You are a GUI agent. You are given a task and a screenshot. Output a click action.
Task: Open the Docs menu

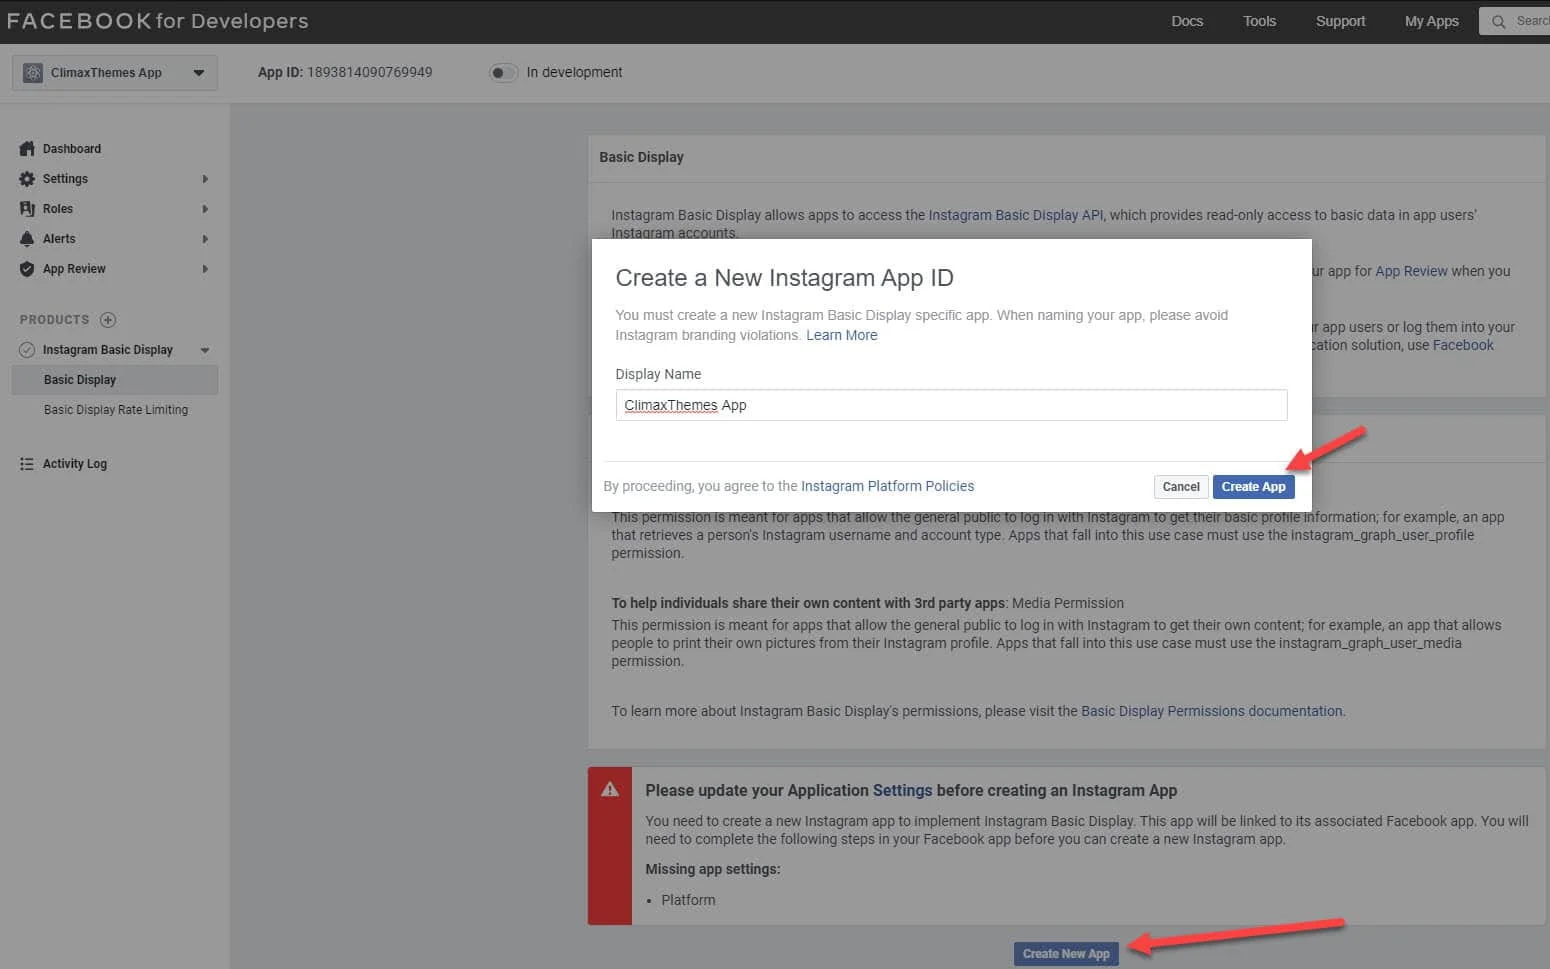[1187, 21]
